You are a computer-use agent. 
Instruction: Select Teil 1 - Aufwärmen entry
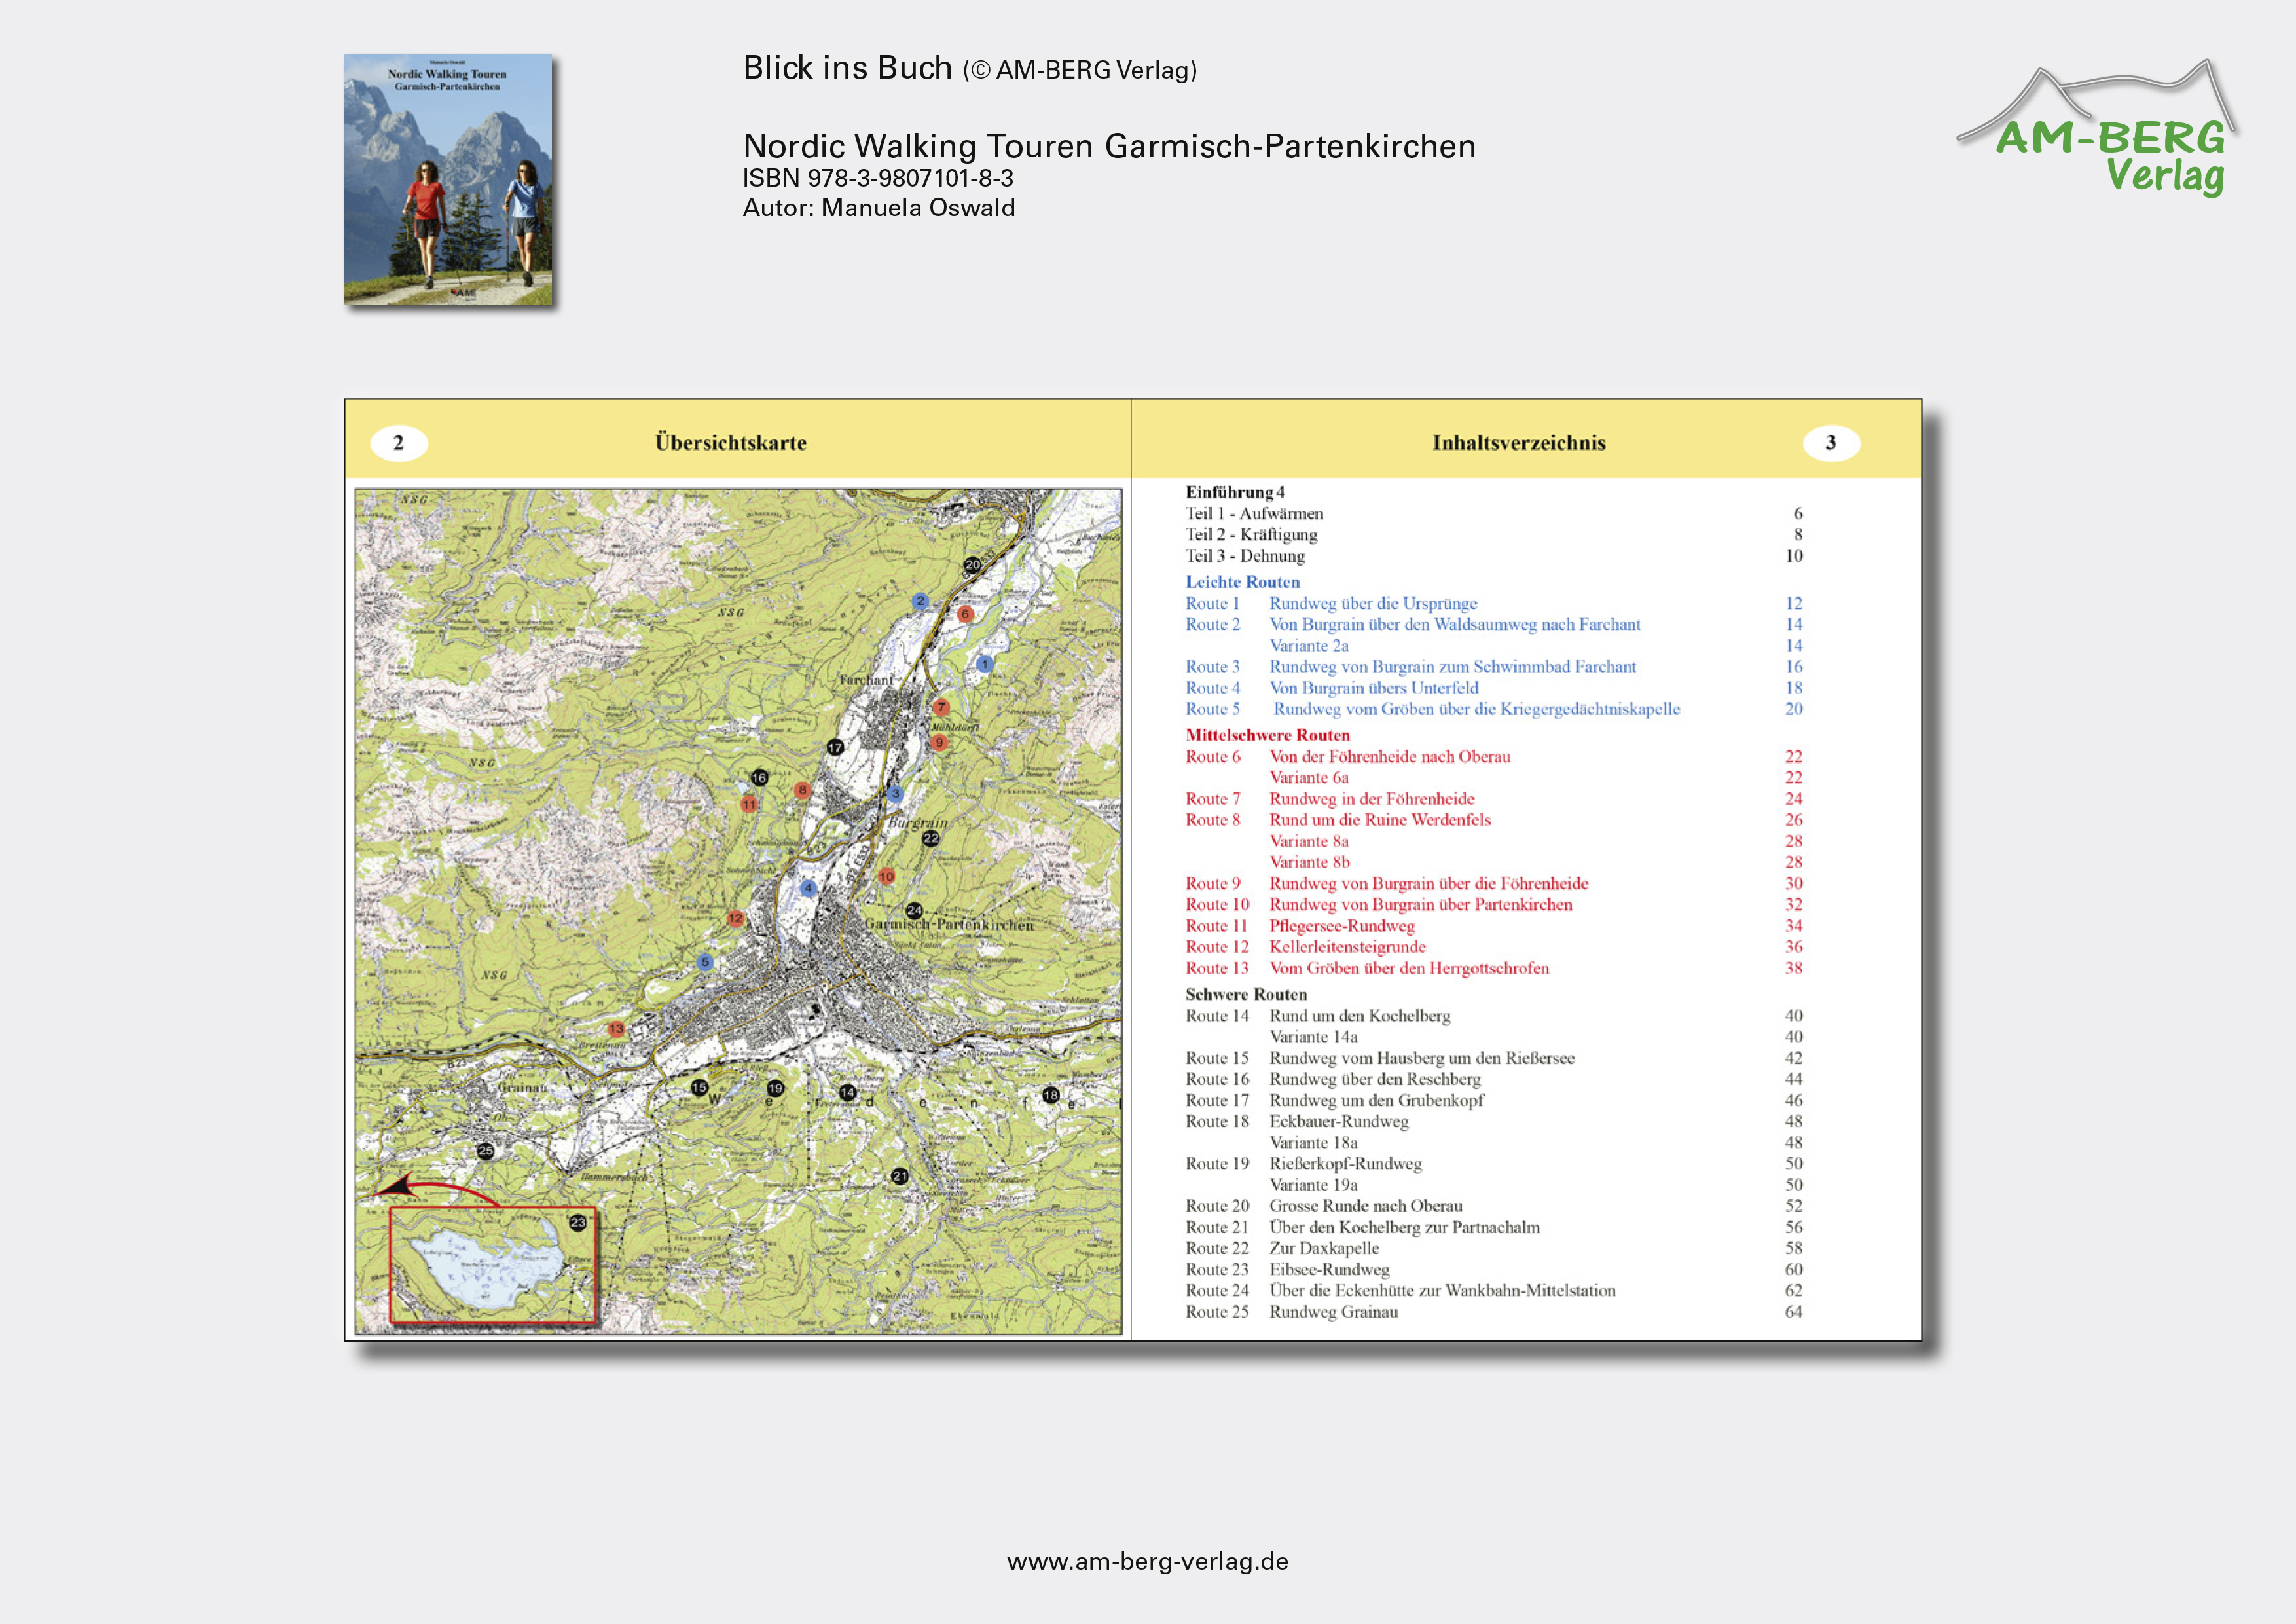point(1494,513)
